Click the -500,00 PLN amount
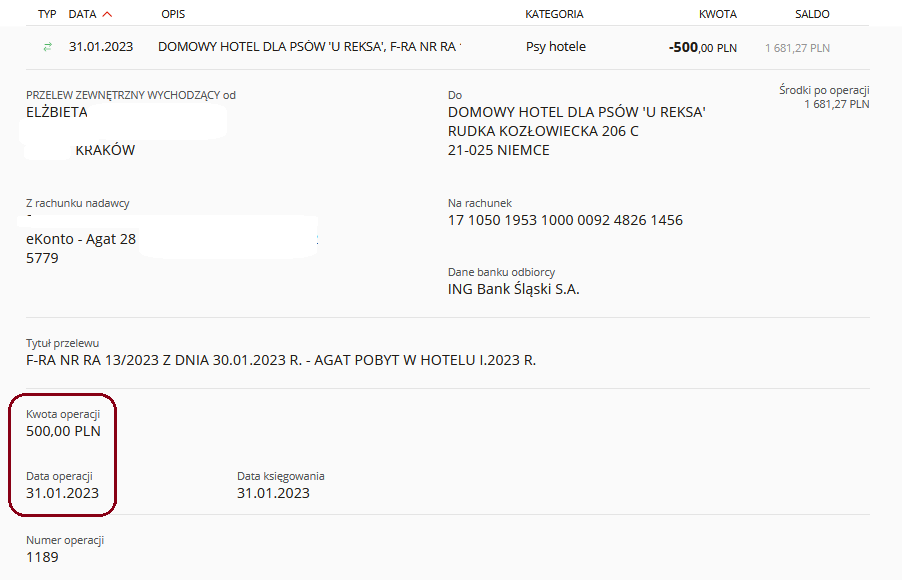Viewport: 902px width, 580px height. pos(702,47)
